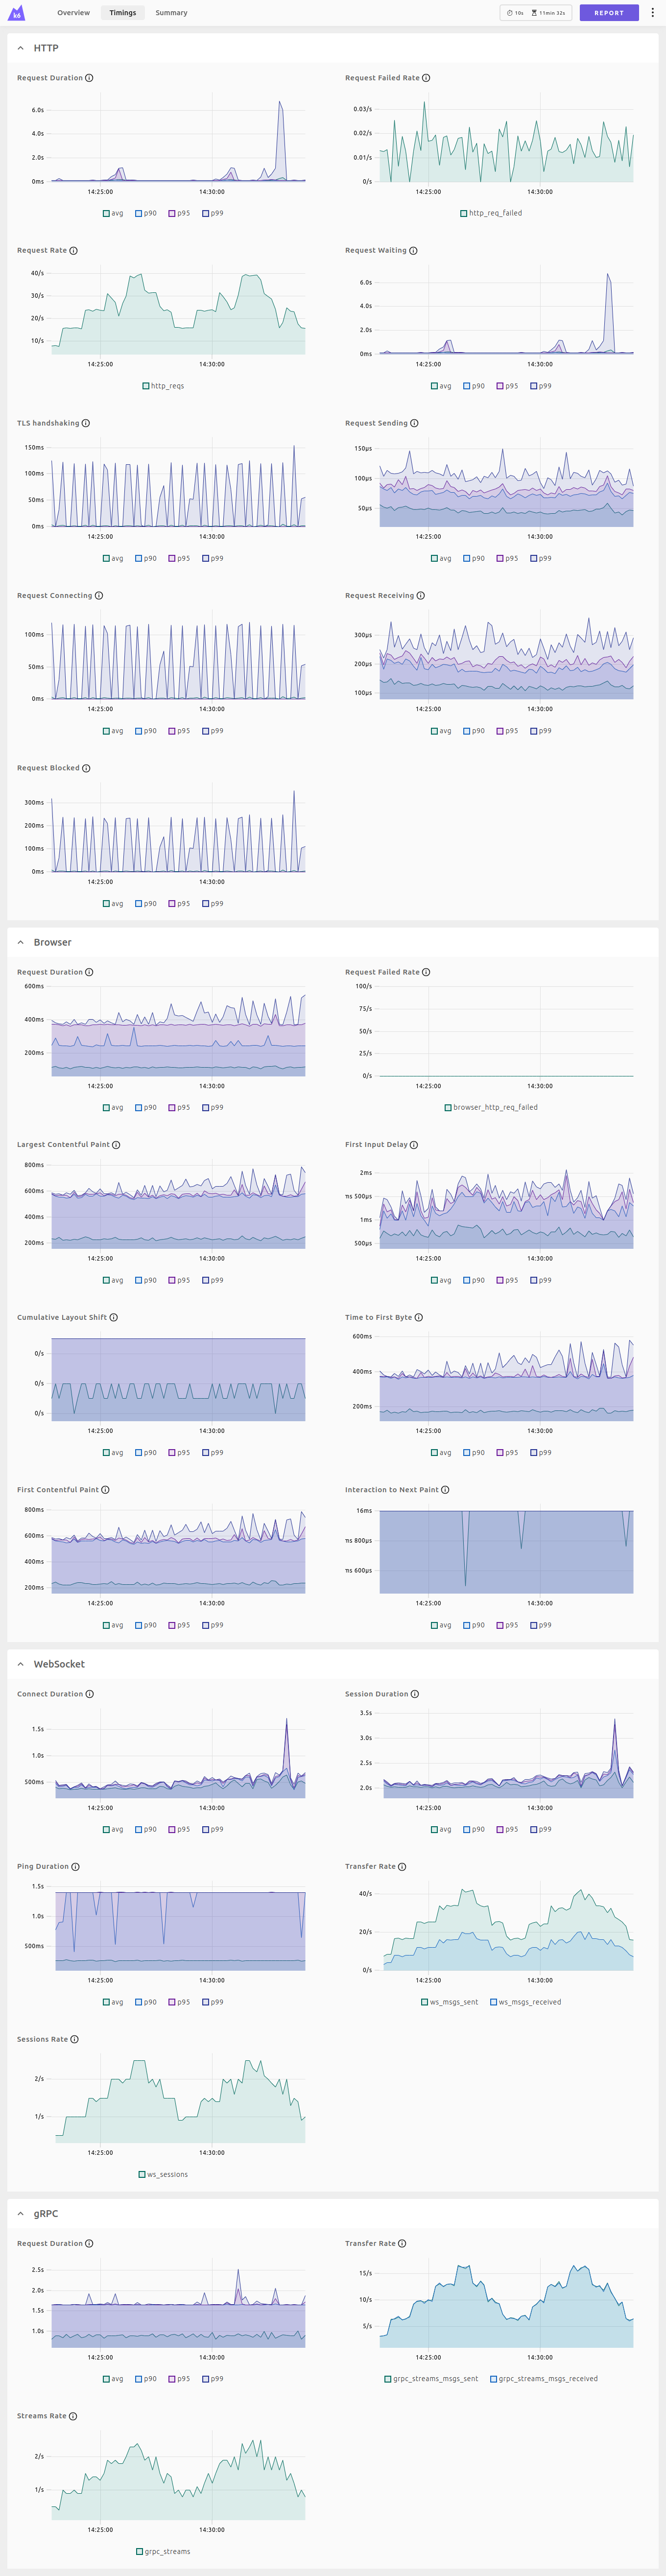
Task: Toggle p99 in Request Receiving legend
Action: [541, 731]
